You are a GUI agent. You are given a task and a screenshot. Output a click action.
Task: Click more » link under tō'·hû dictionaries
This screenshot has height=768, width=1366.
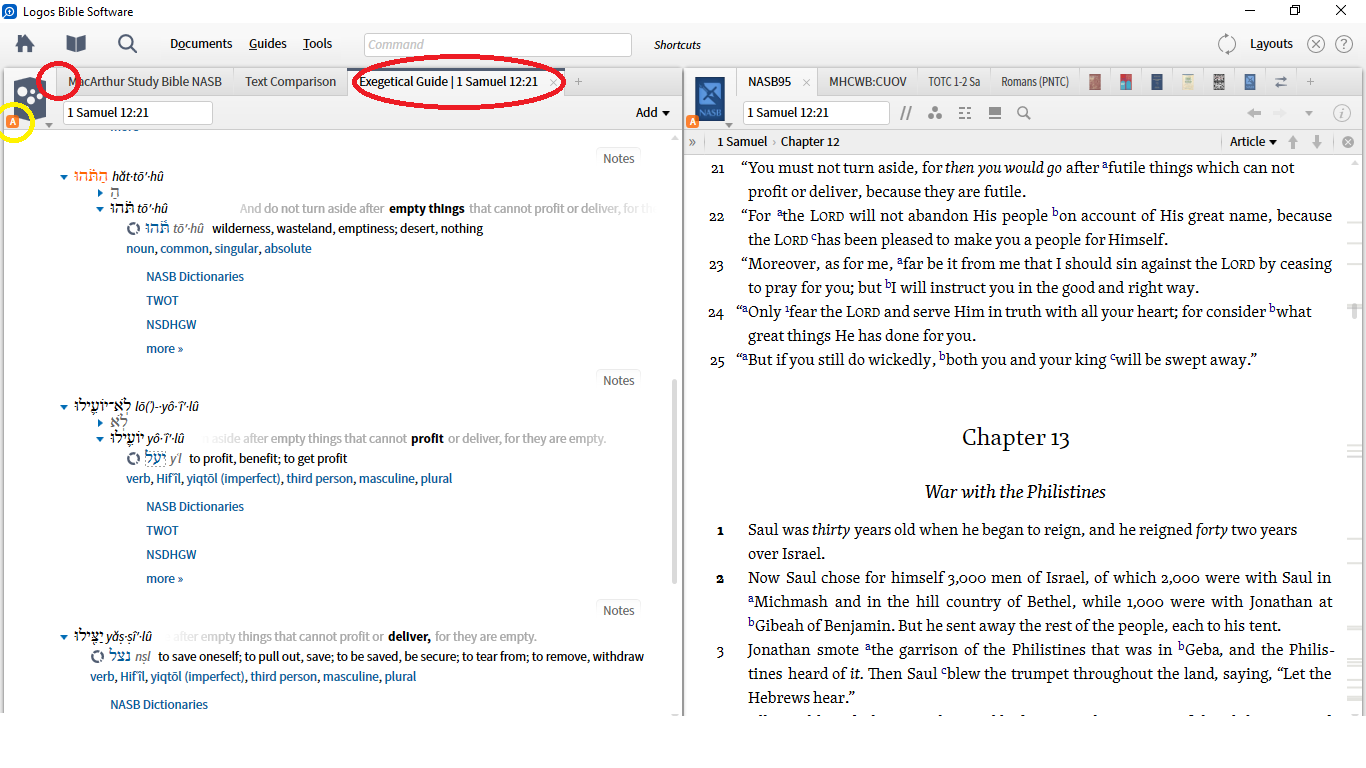click(165, 349)
